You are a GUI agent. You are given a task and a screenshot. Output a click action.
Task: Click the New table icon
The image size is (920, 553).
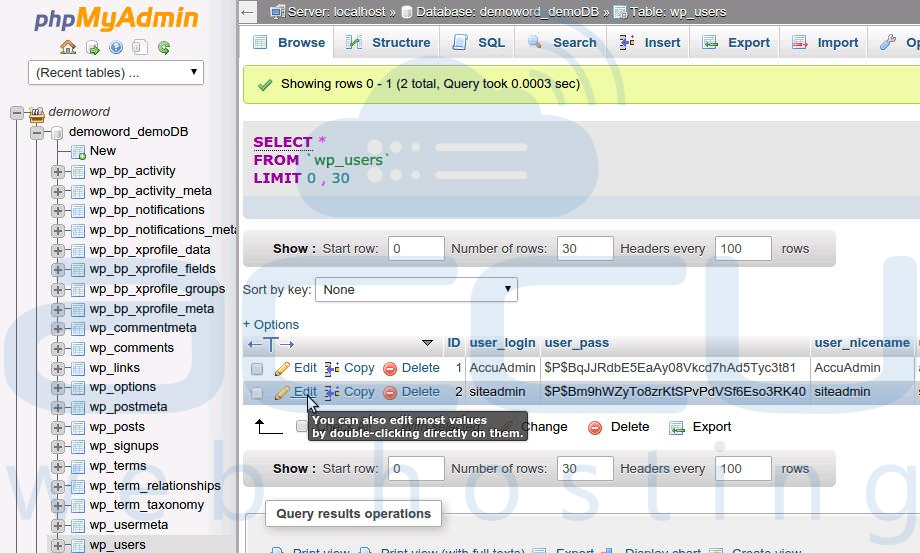pyautogui.click(x=78, y=152)
